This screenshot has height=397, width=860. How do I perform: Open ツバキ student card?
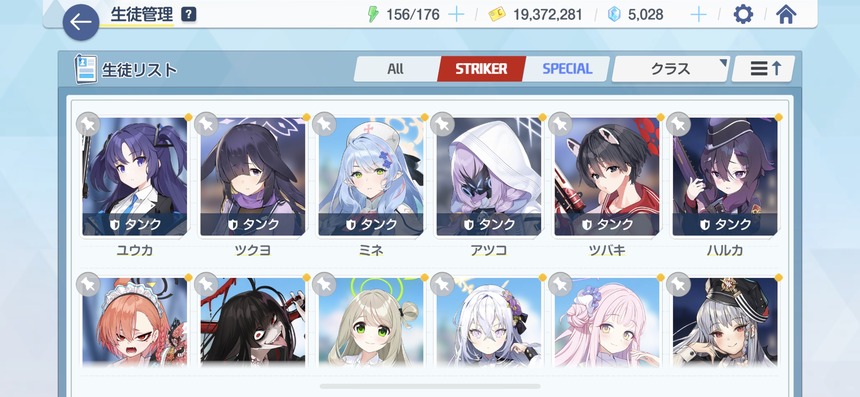(607, 177)
